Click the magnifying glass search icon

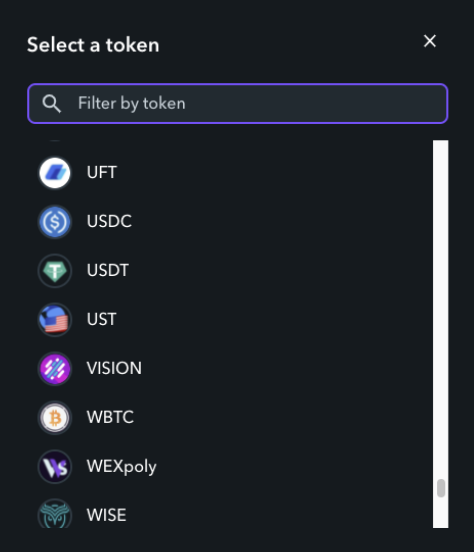51,104
